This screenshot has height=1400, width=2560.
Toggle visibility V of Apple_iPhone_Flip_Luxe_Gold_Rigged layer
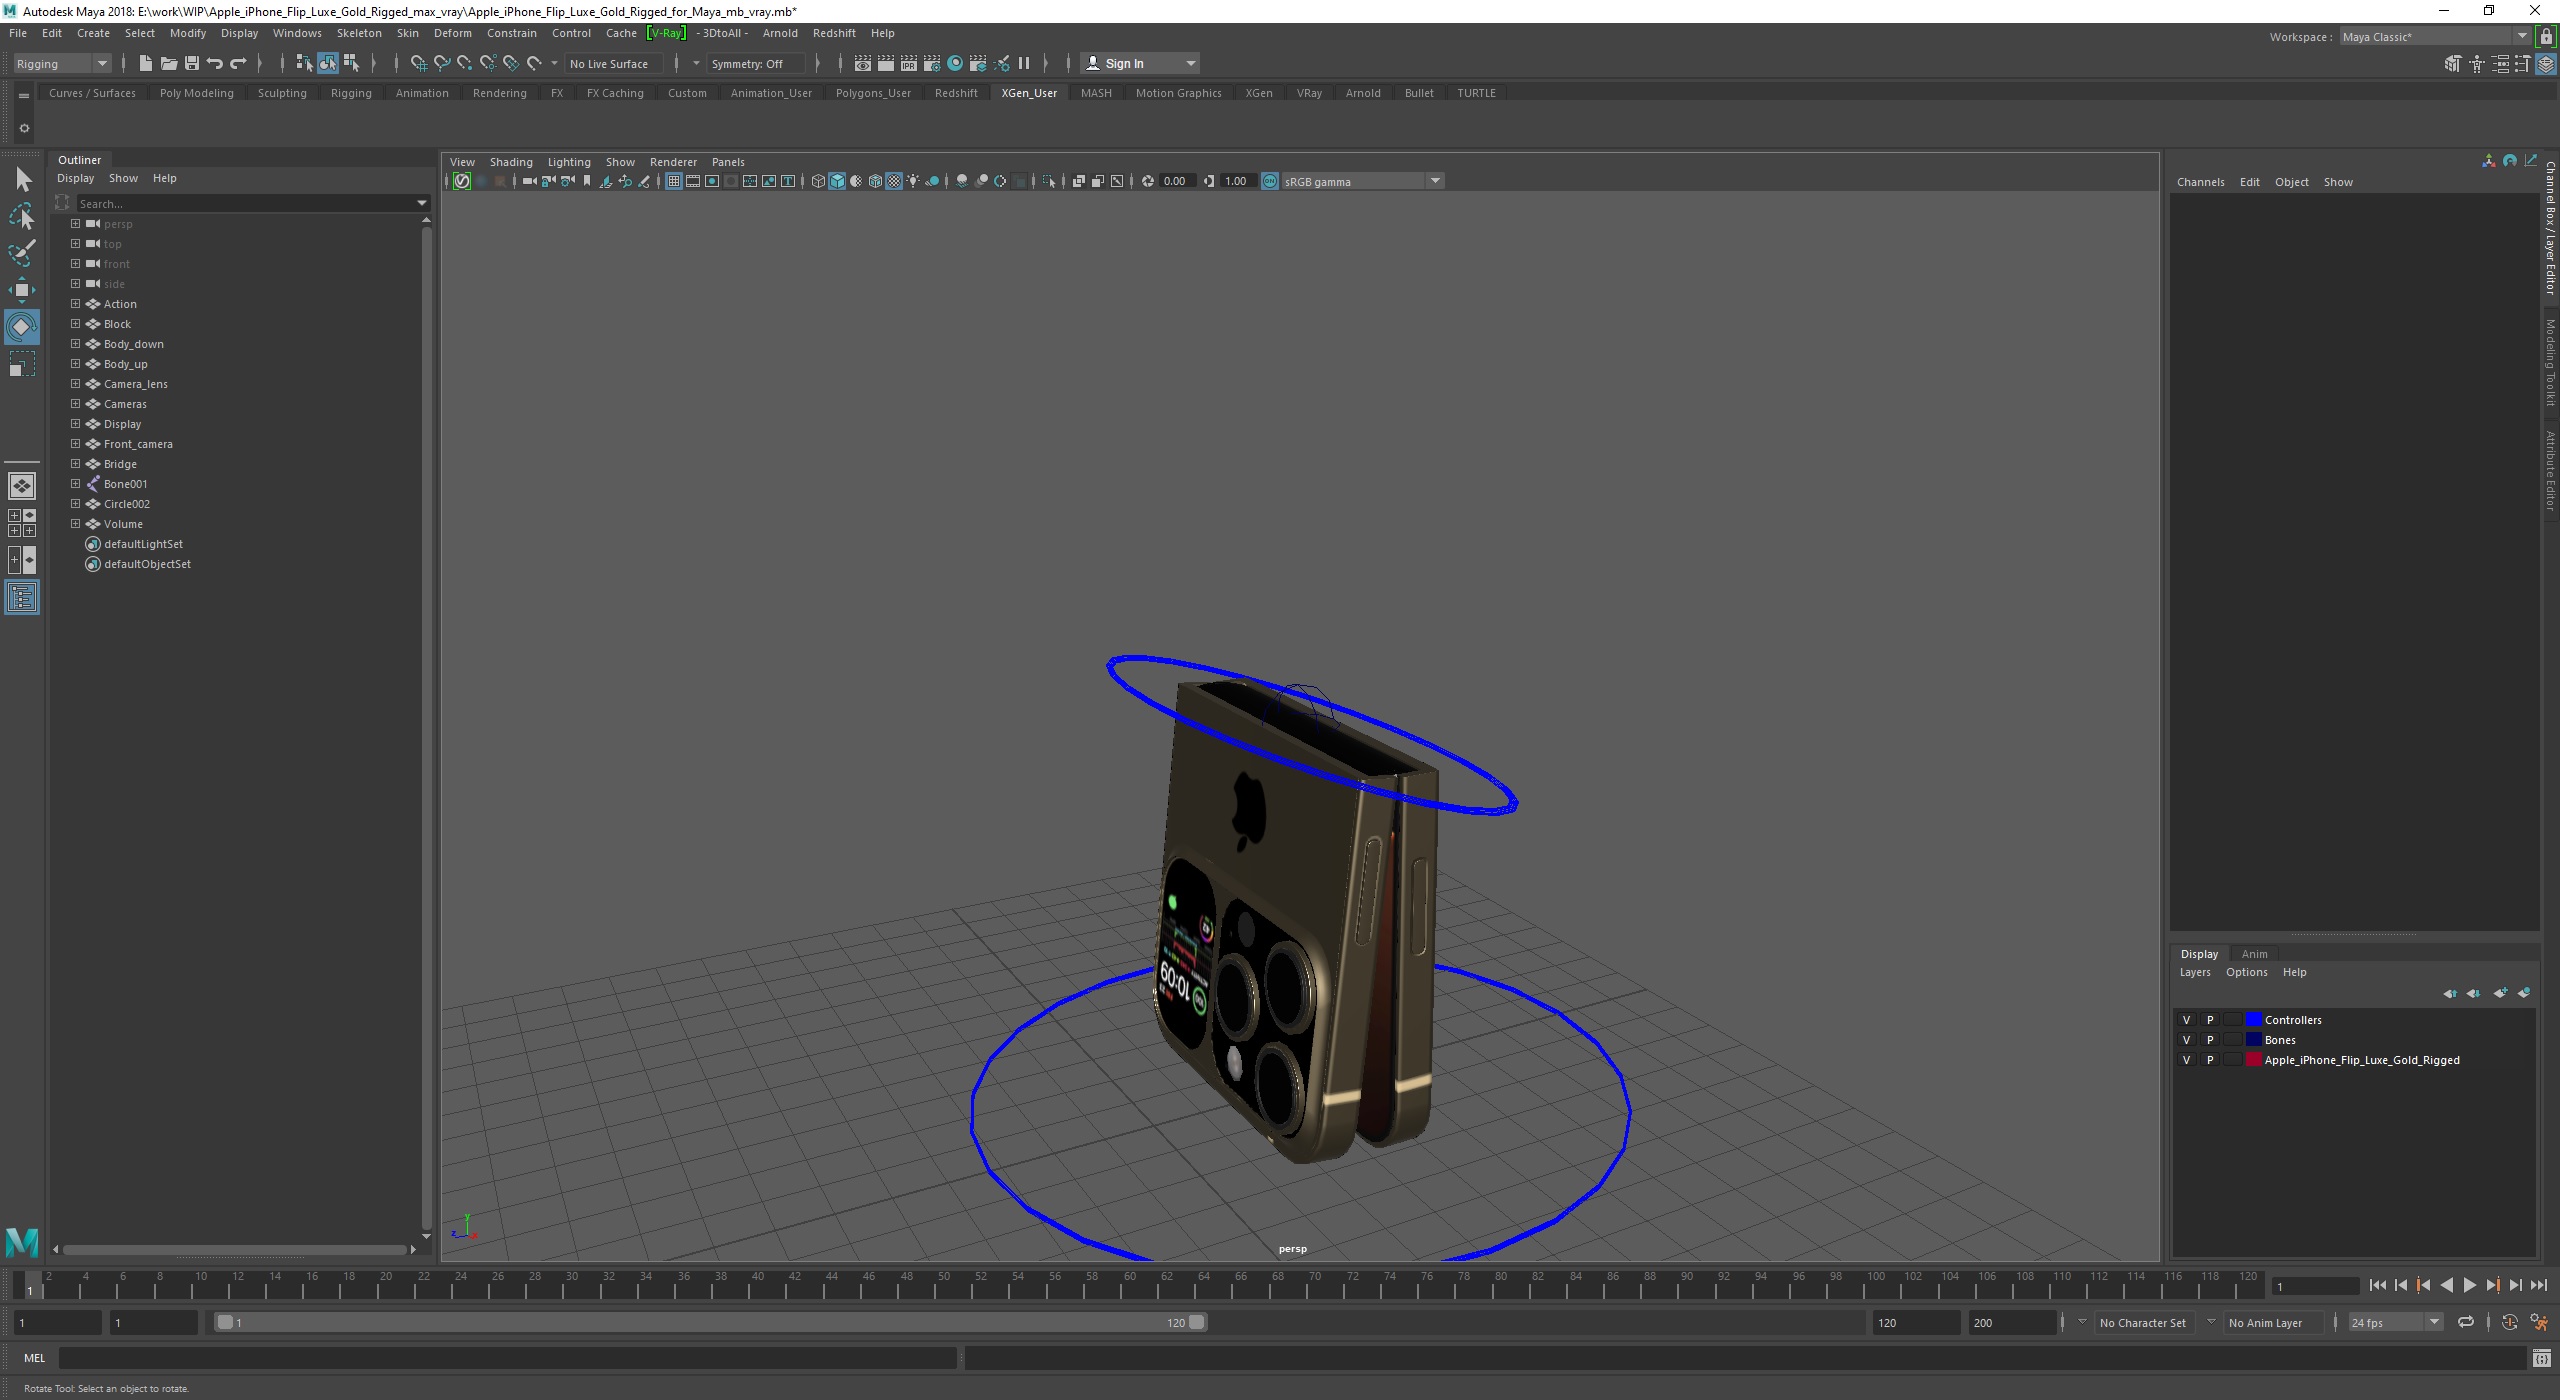click(x=2186, y=1060)
